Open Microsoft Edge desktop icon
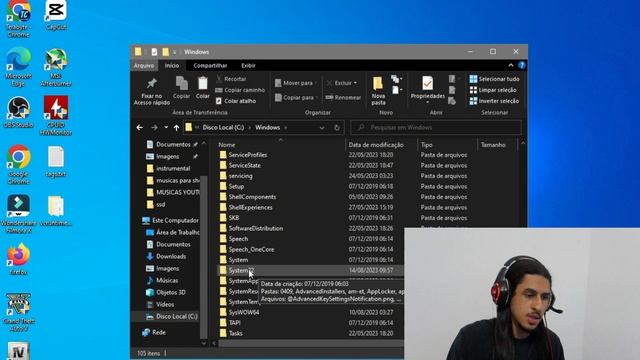This screenshot has height=360, width=640. coord(18,67)
